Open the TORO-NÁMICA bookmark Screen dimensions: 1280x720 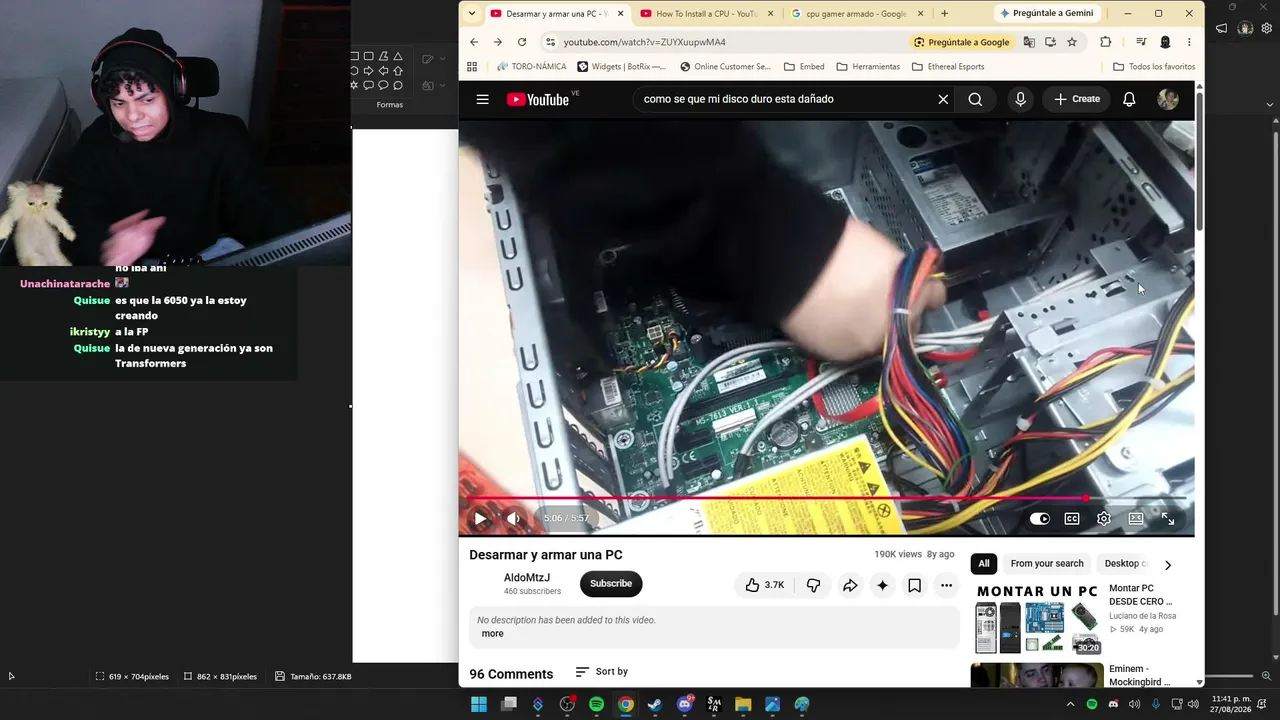pos(531,67)
